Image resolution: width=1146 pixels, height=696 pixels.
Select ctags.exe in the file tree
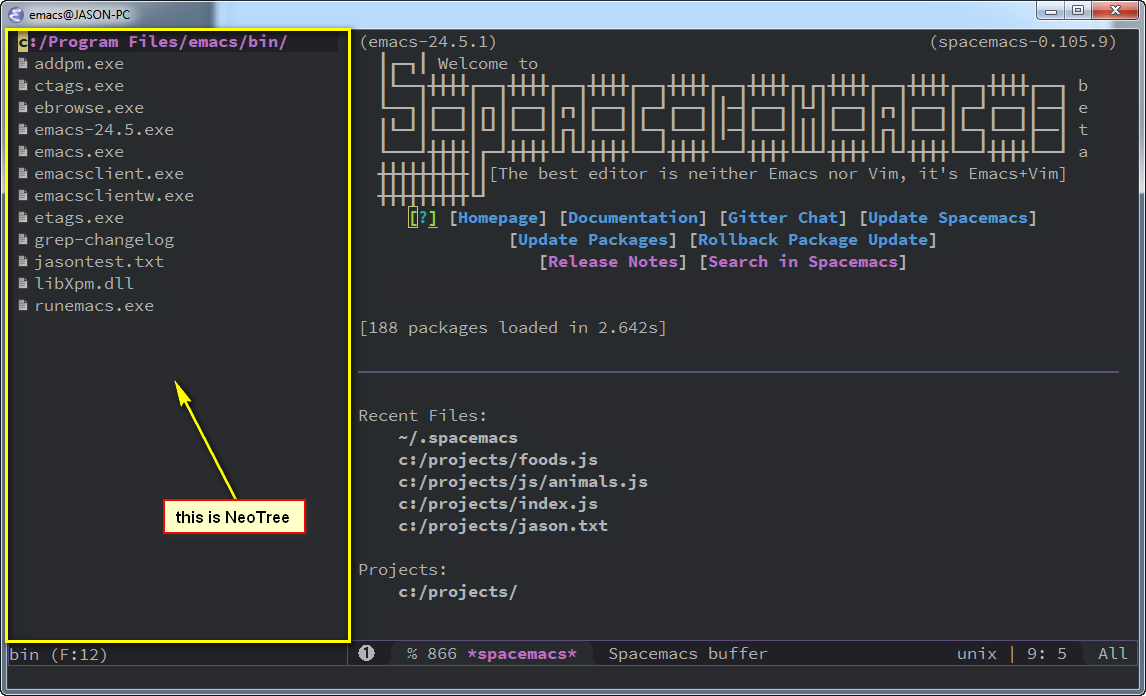point(79,86)
